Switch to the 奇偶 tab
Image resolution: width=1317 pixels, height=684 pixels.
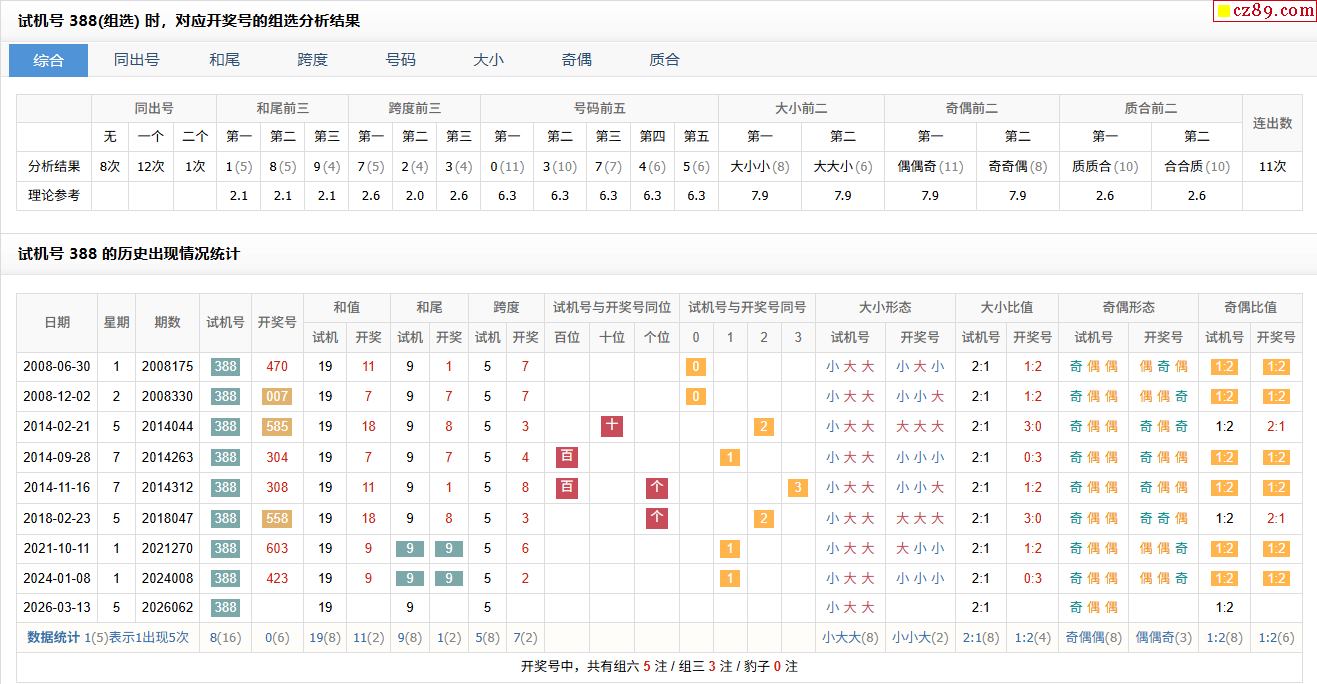(576, 60)
